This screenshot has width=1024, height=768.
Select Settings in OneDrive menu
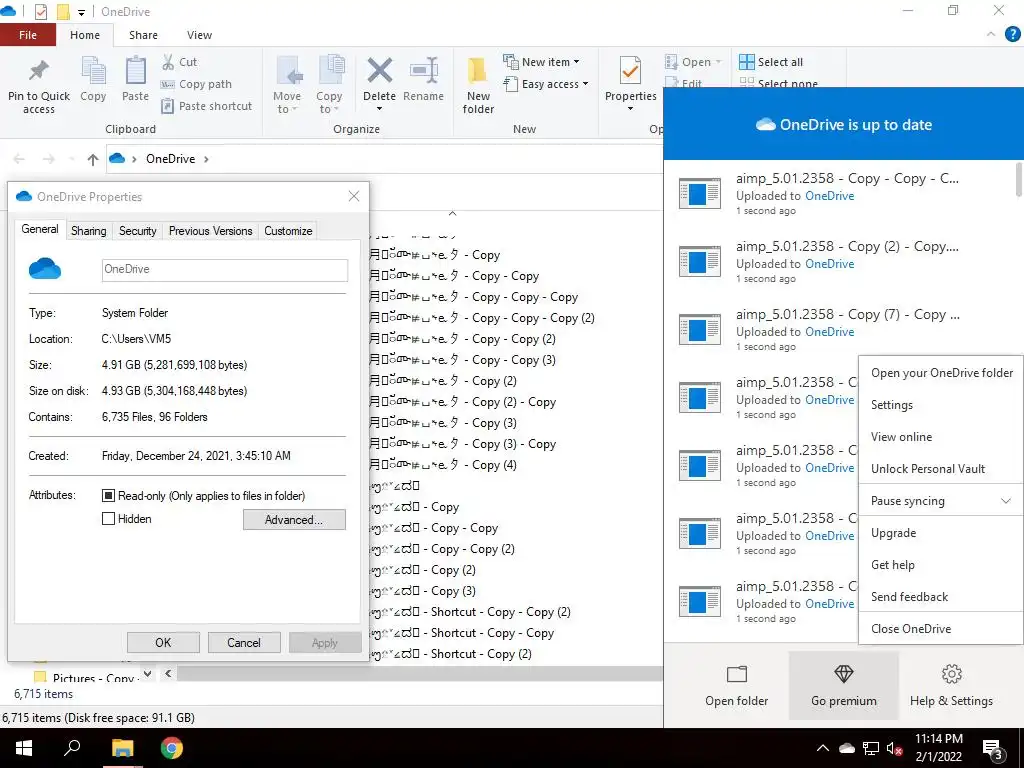941,405
